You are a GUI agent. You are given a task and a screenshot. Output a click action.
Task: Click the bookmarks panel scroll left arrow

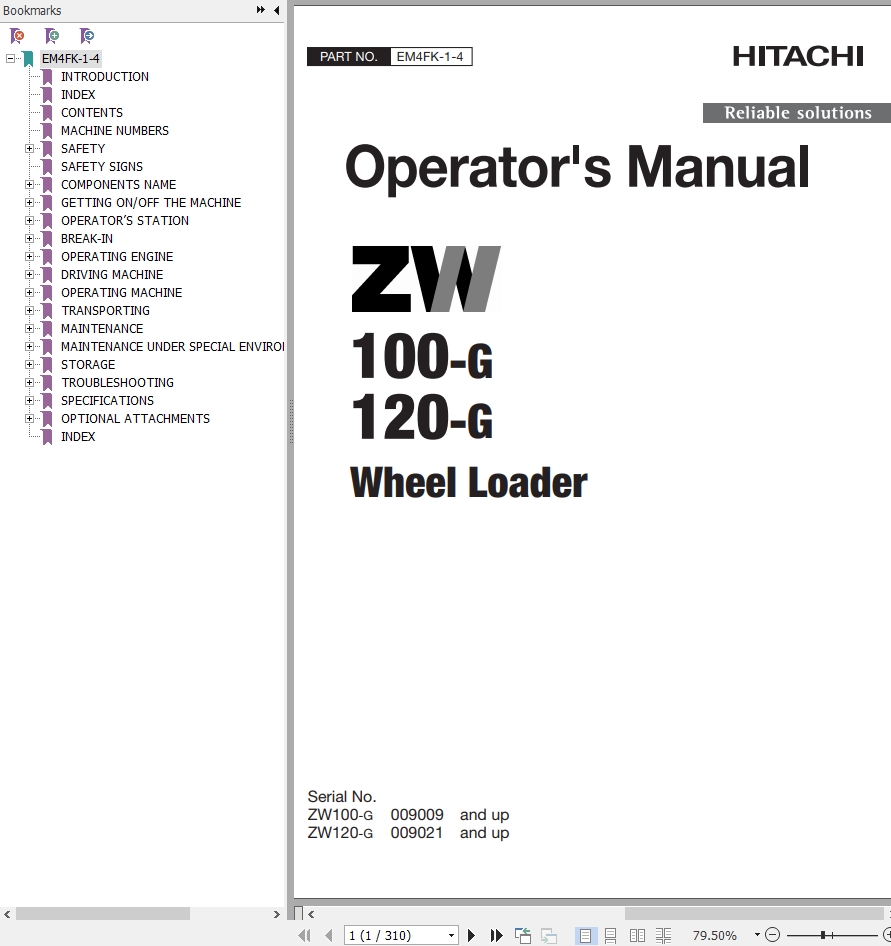click(x=7, y=914)
